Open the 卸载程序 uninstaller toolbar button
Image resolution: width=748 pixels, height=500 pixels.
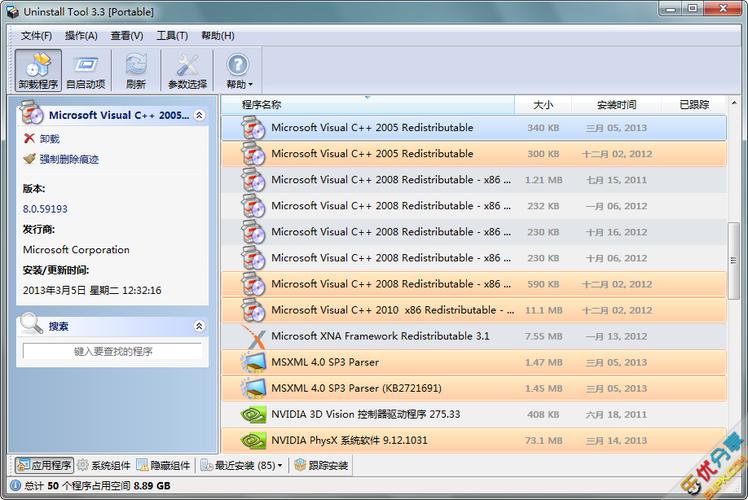click(x=38, y=71)
